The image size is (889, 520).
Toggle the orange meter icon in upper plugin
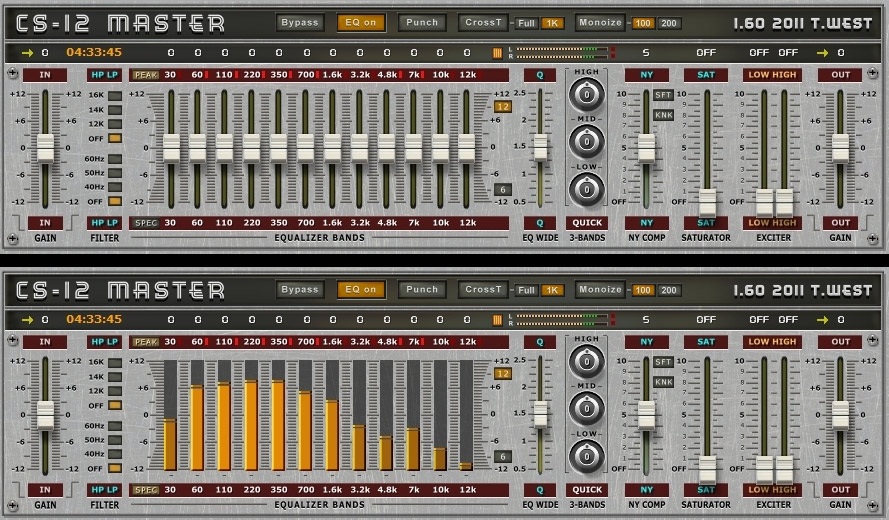tap(497, 53)
